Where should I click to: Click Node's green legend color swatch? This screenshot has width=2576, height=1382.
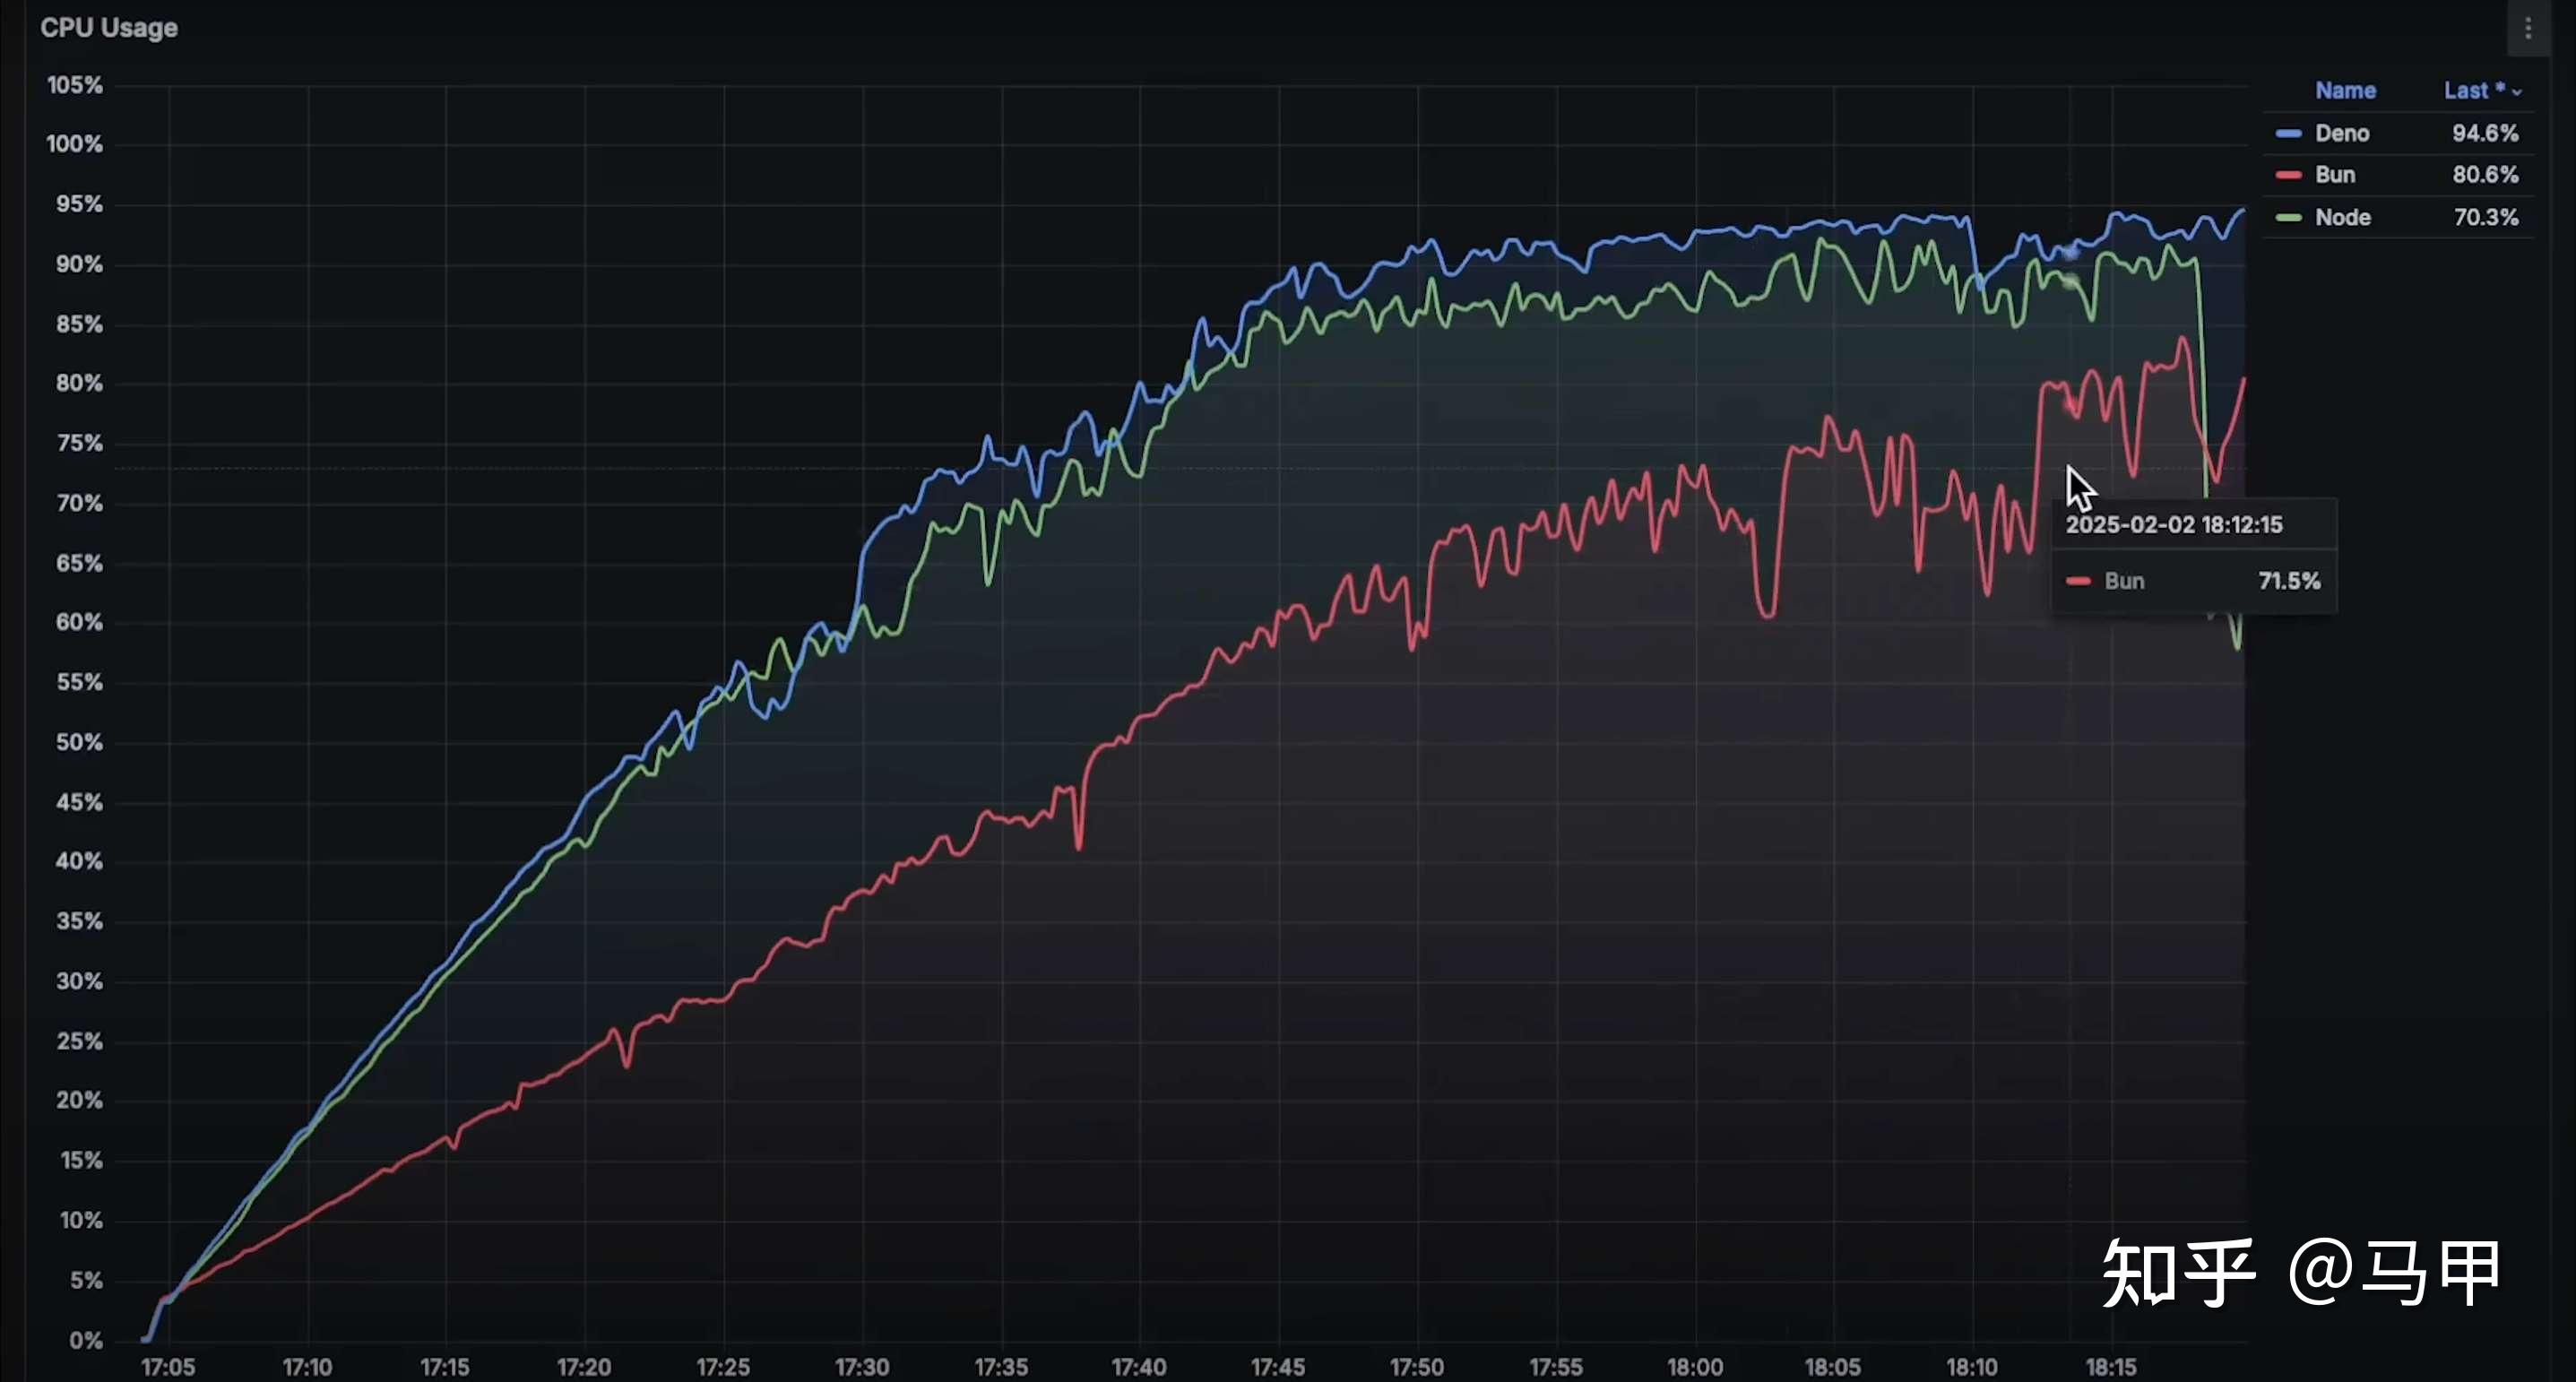point(2288,217)
